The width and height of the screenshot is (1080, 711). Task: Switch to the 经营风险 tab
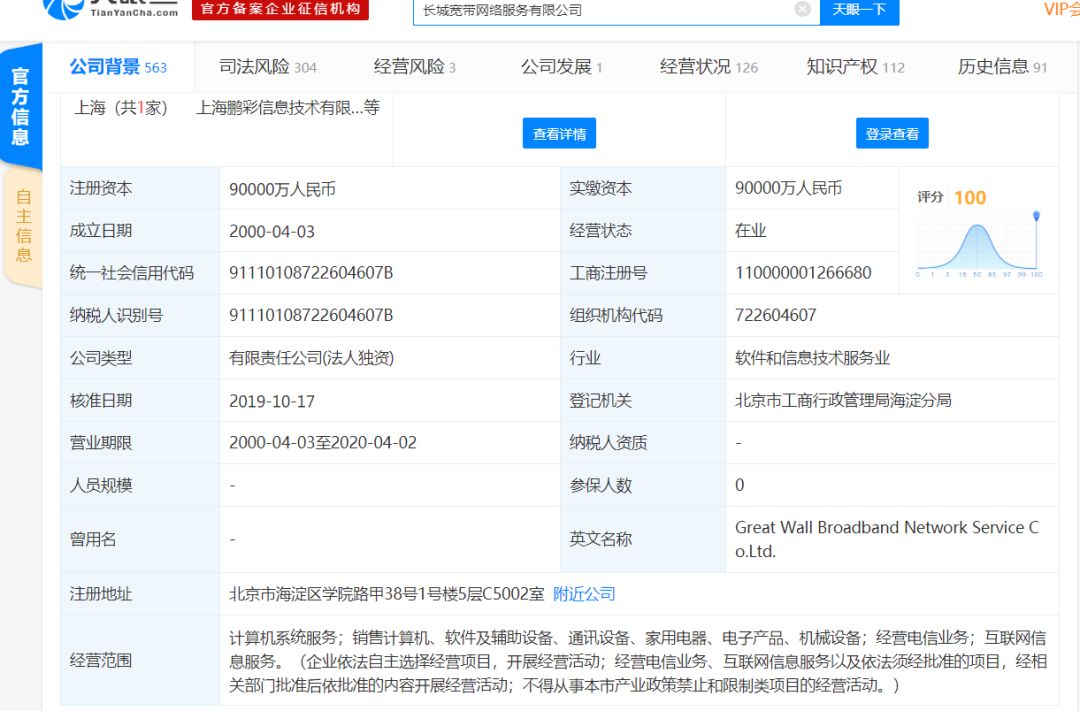pos(415,67)
